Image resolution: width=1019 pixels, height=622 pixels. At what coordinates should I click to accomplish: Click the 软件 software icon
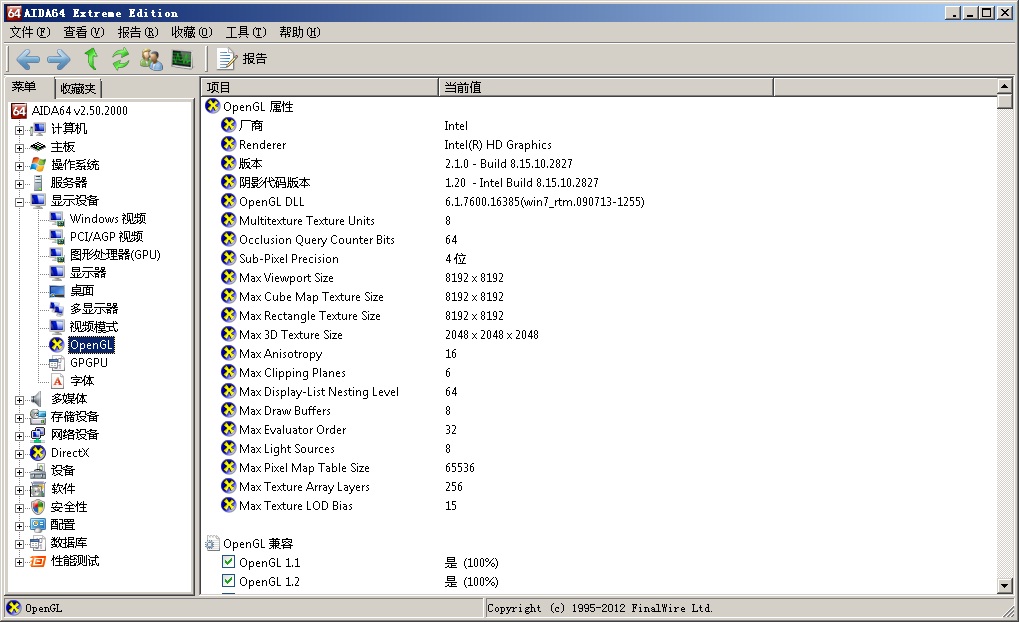coord(38,489)
